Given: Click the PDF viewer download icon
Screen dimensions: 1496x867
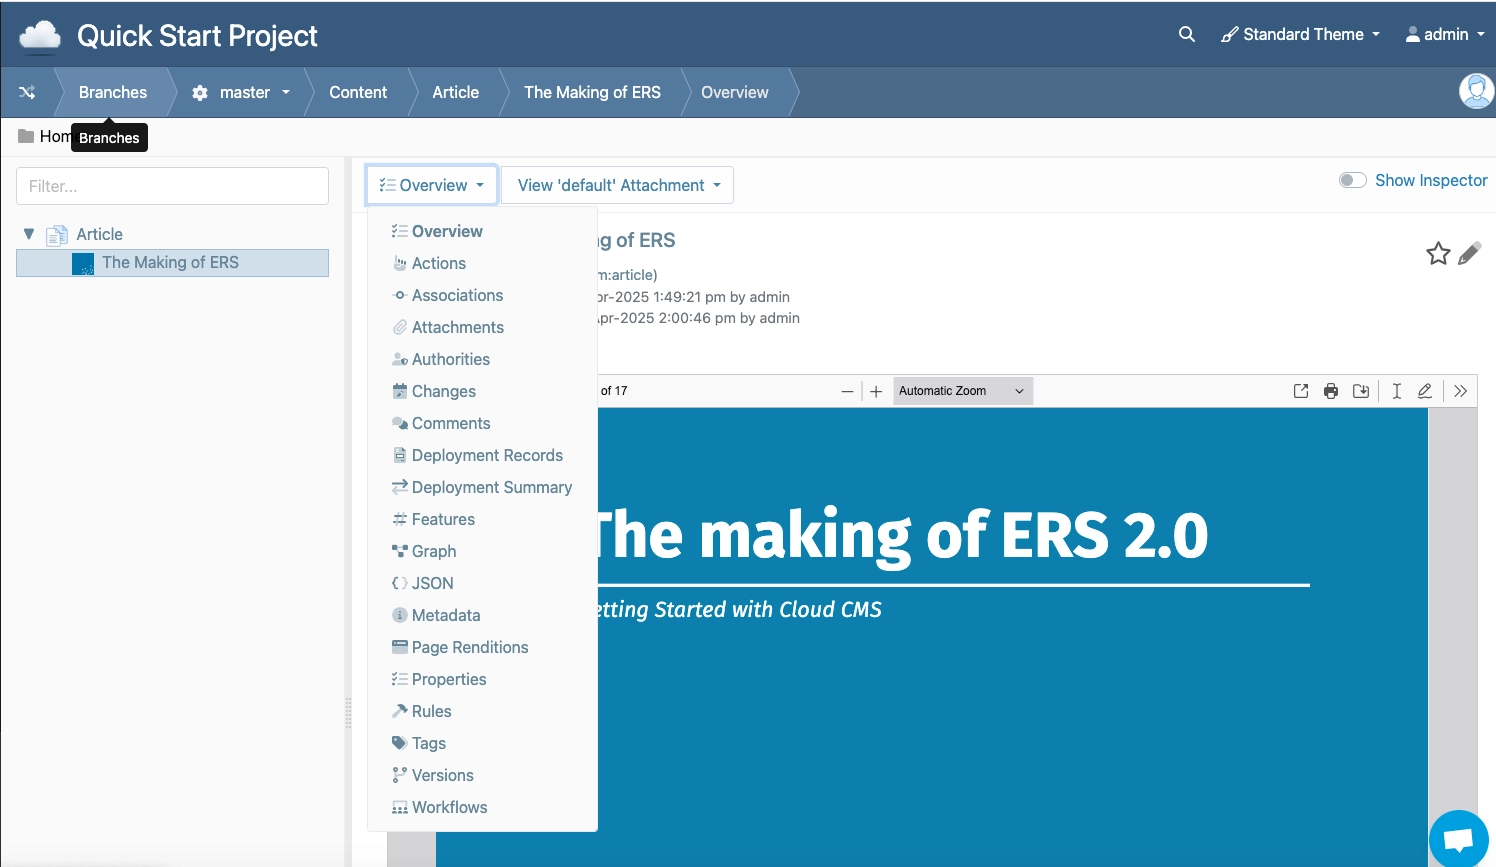Looking at the screenshot, I should point(1361,391).
